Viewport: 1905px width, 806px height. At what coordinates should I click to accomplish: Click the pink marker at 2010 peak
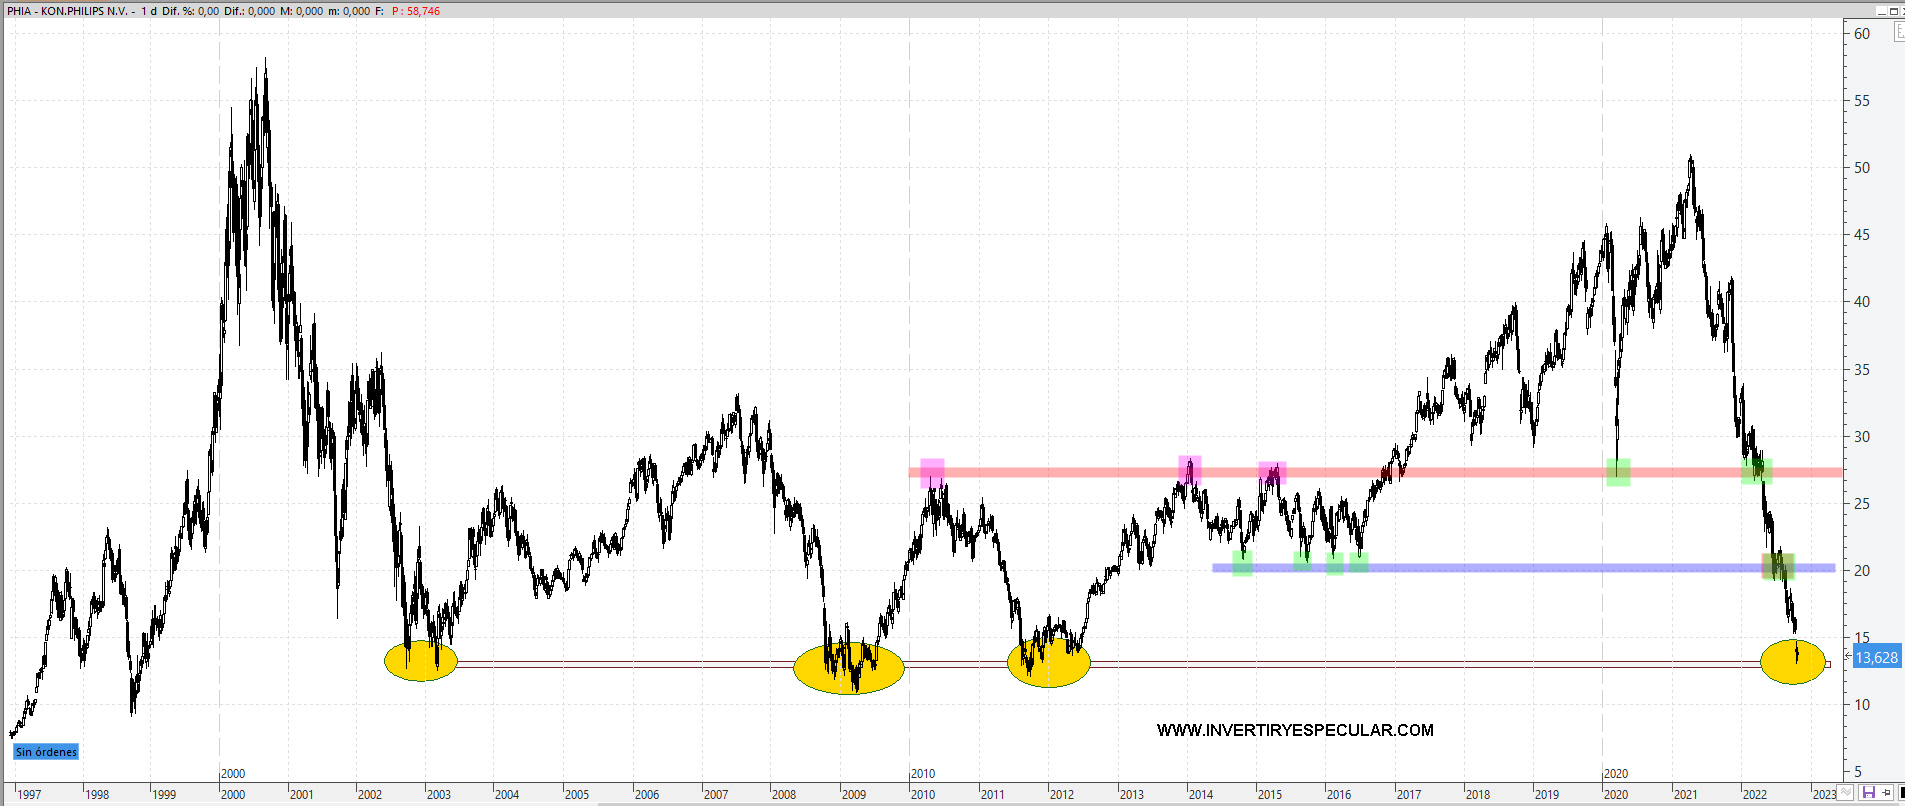click(932, 472)
